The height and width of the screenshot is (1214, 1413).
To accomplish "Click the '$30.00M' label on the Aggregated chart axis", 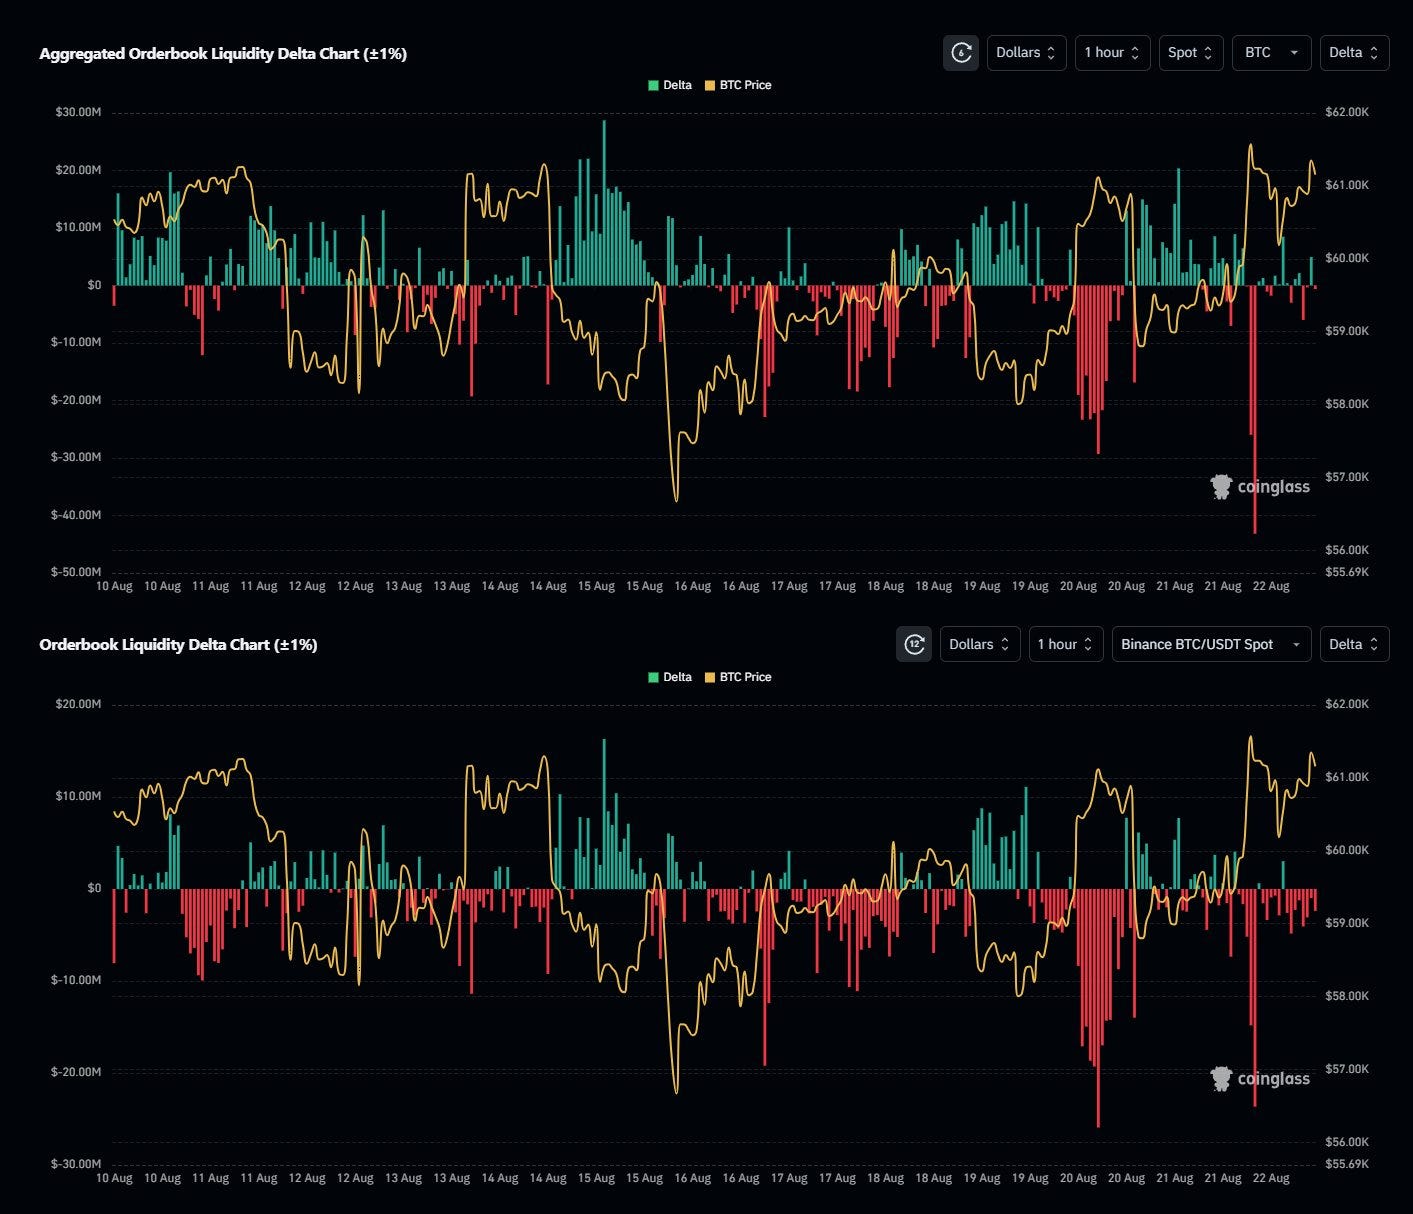I will pyautogui.click(x=78, y=112).
